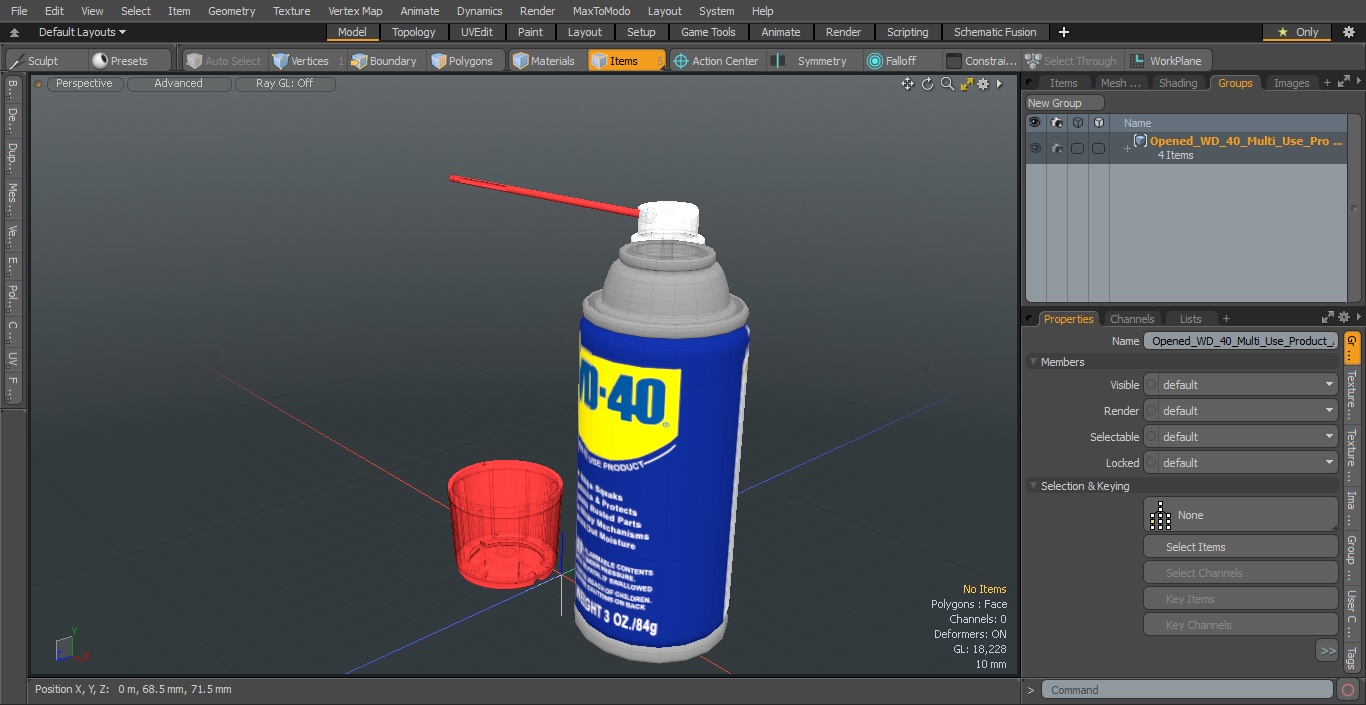1366x705 pixels.
Task: Click the viewport move/pan icon
Action: (907, 84)
